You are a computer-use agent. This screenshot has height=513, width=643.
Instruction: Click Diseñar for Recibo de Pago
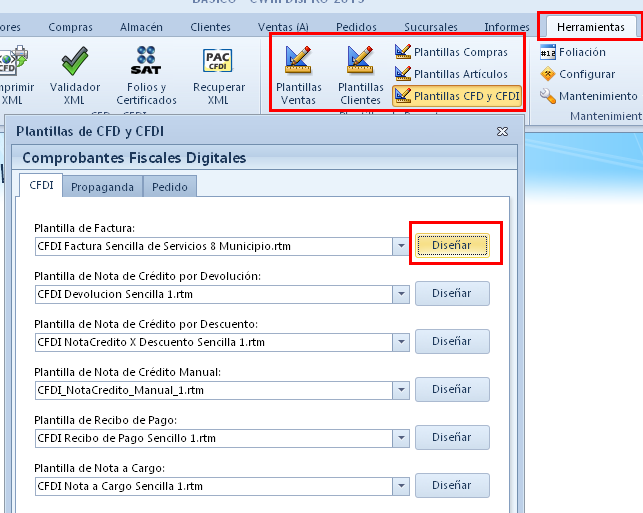[452, 437]
